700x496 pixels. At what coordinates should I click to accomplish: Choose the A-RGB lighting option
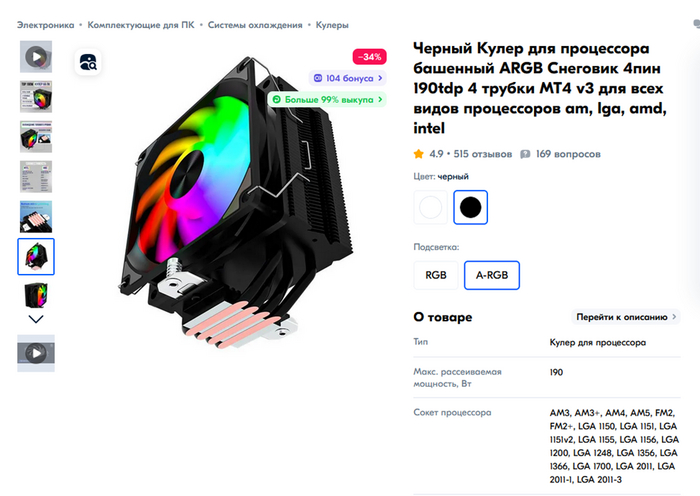pos(492,275)
